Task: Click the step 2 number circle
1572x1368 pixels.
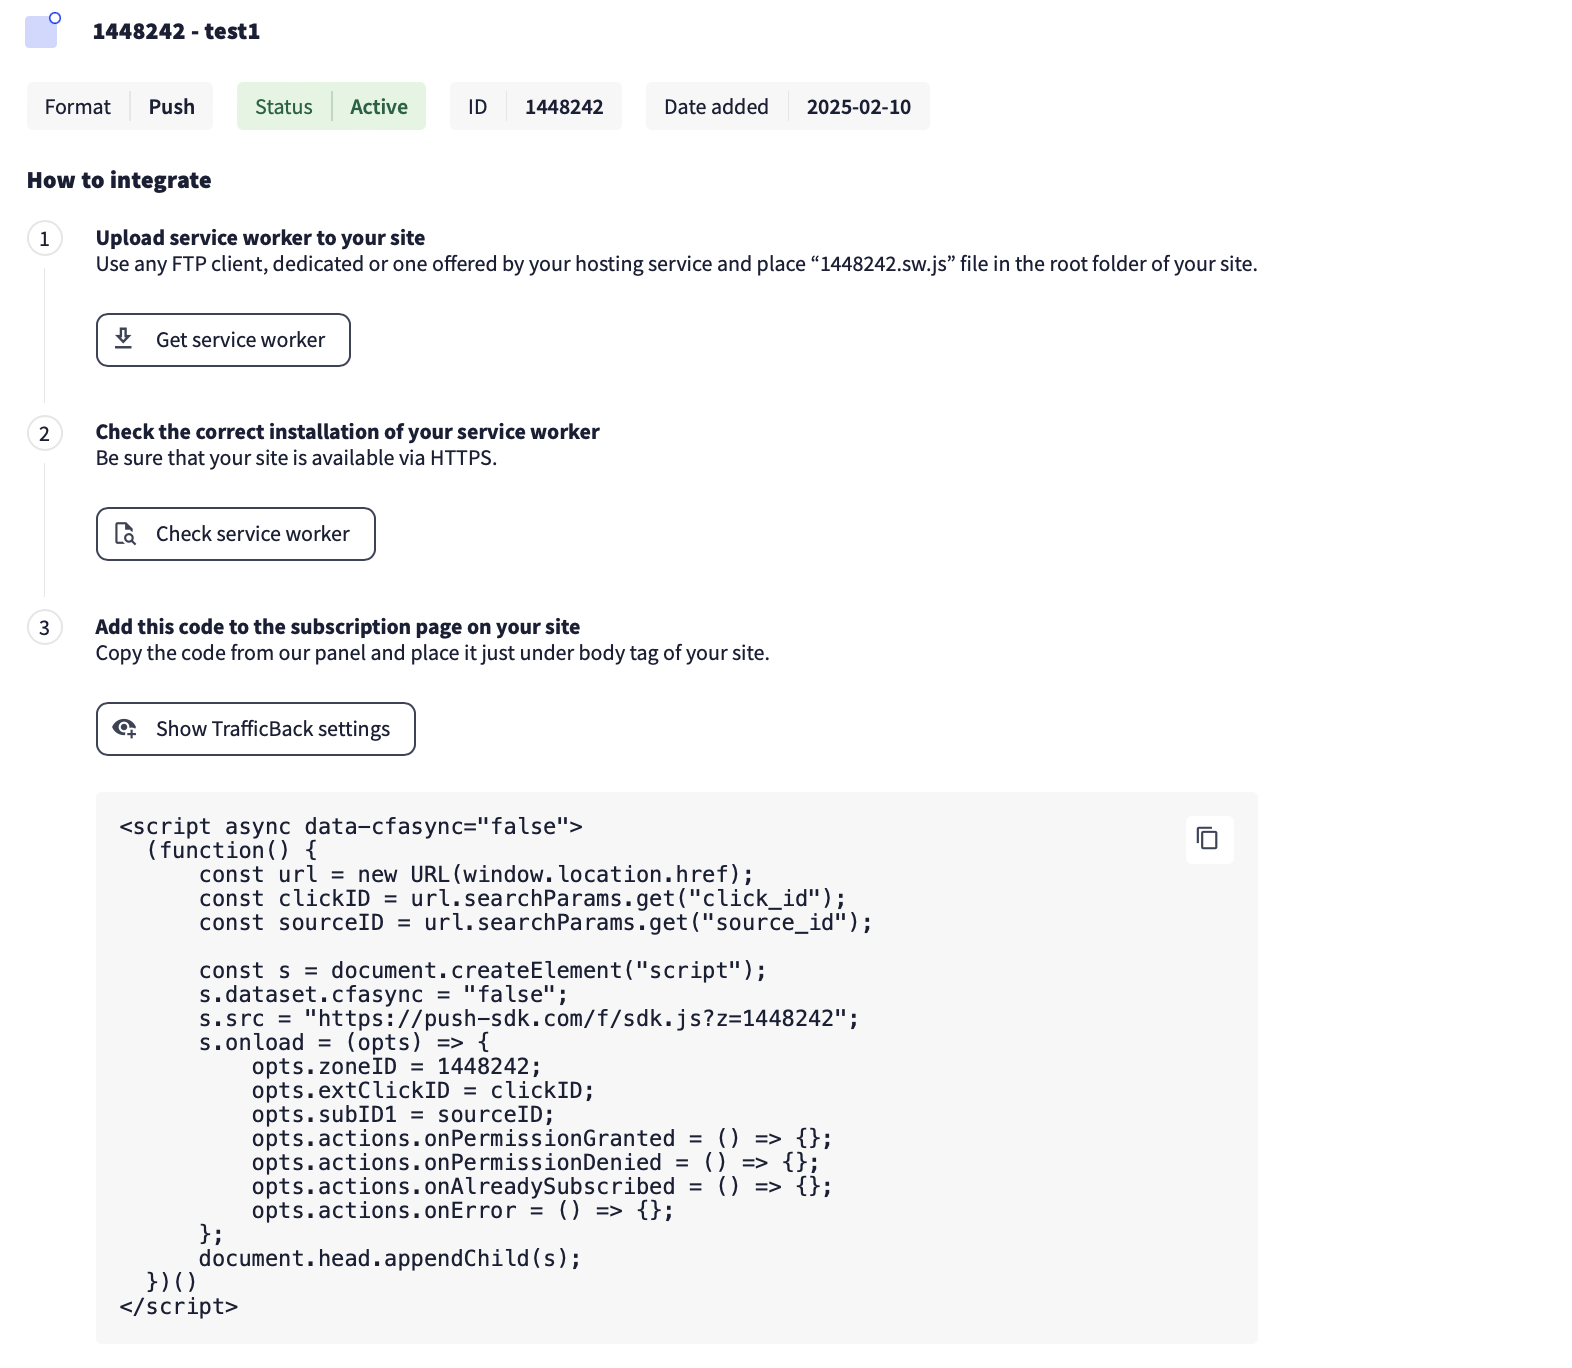Action: point(44,433)
